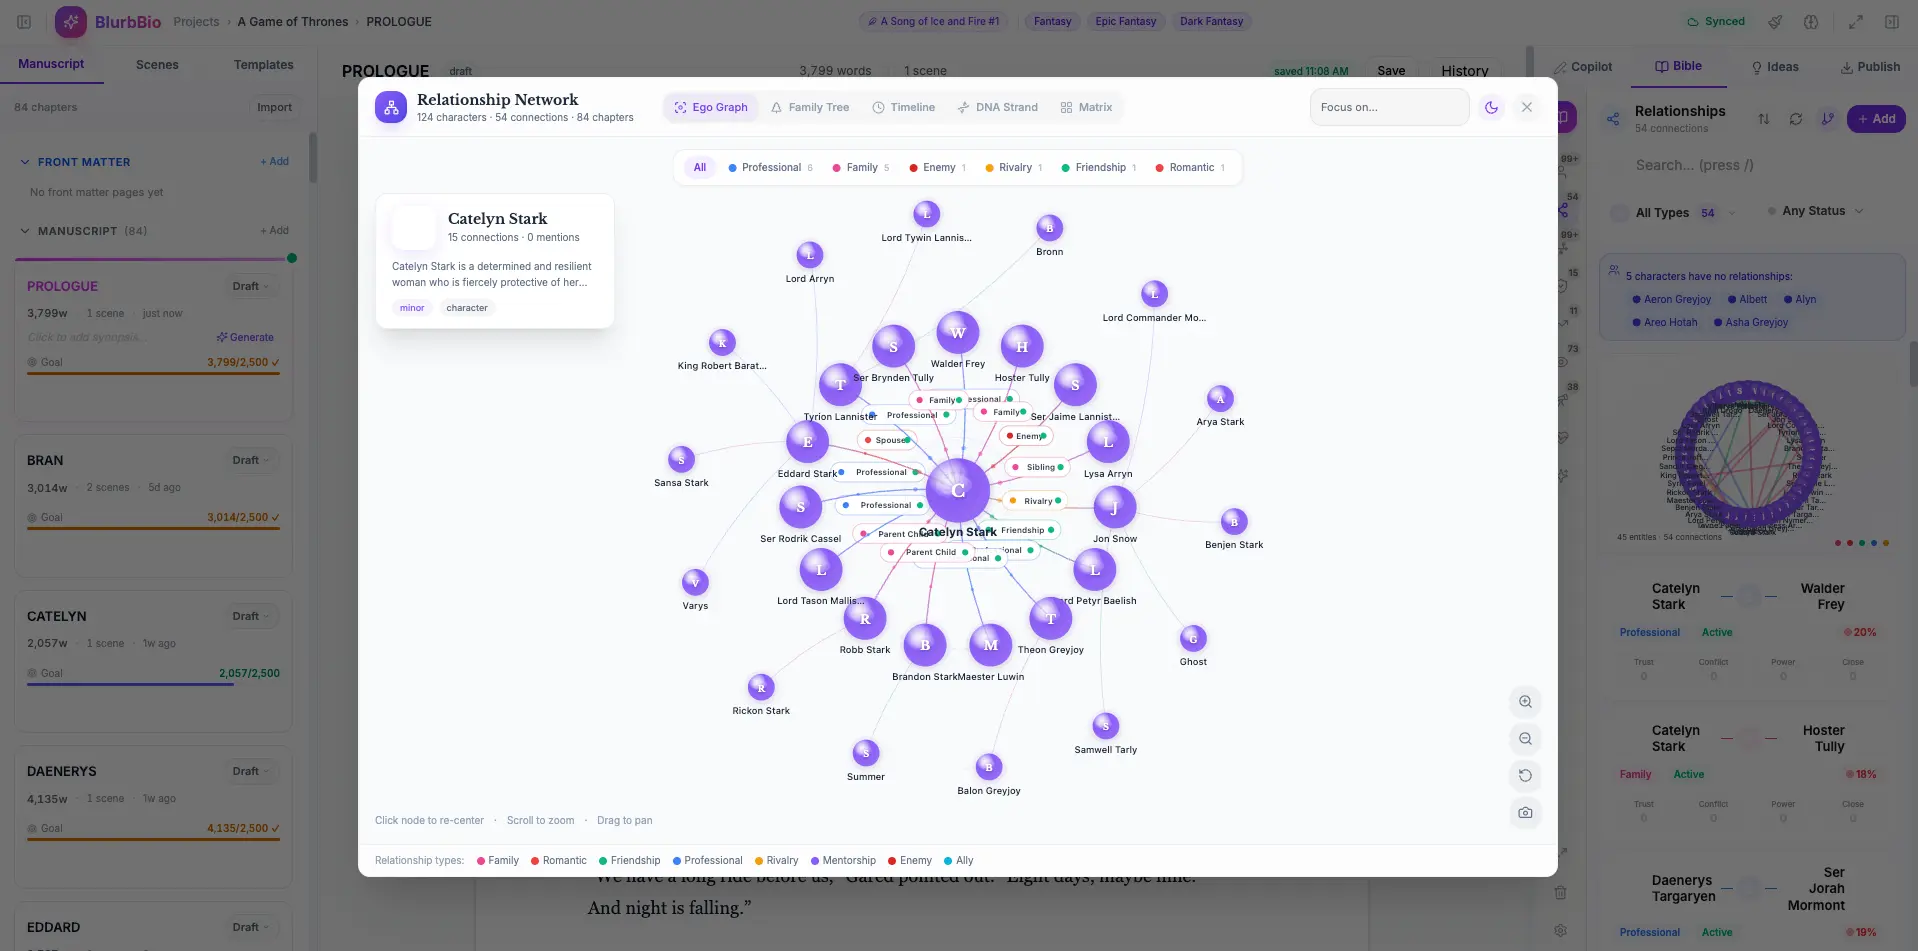The image size is (1918, 951).
Task: Collapse the FRONT MATTER section
Action: point(25,162)
